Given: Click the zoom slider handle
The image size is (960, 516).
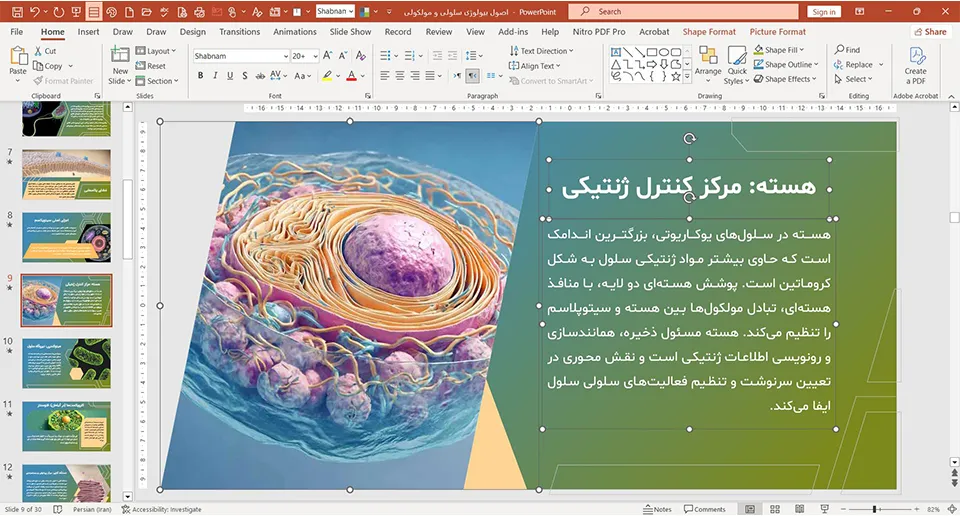Looking at the screenshot, I should pos(875,509).
